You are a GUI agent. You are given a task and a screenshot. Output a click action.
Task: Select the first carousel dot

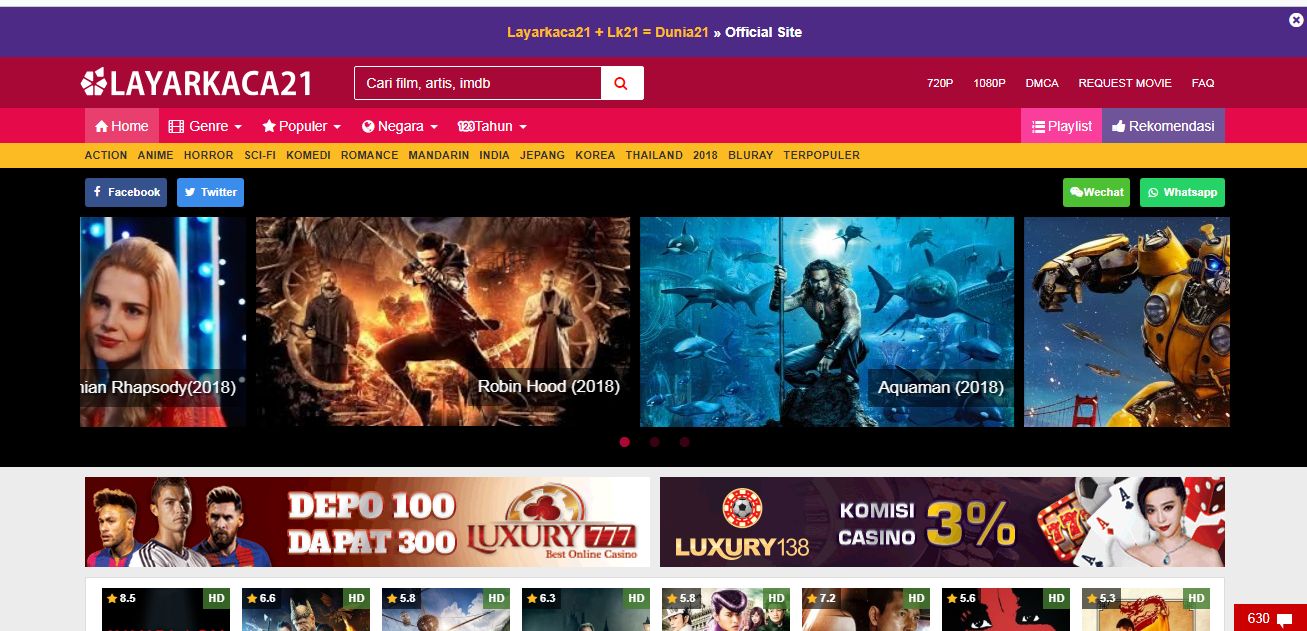click(x=625, y=442)
